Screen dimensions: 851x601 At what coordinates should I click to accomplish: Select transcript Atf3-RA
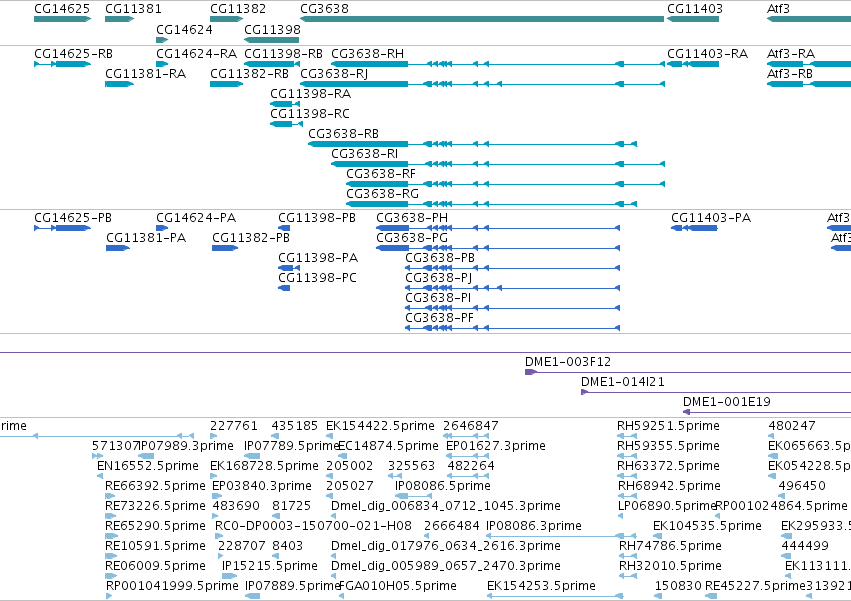coord(791,54)
